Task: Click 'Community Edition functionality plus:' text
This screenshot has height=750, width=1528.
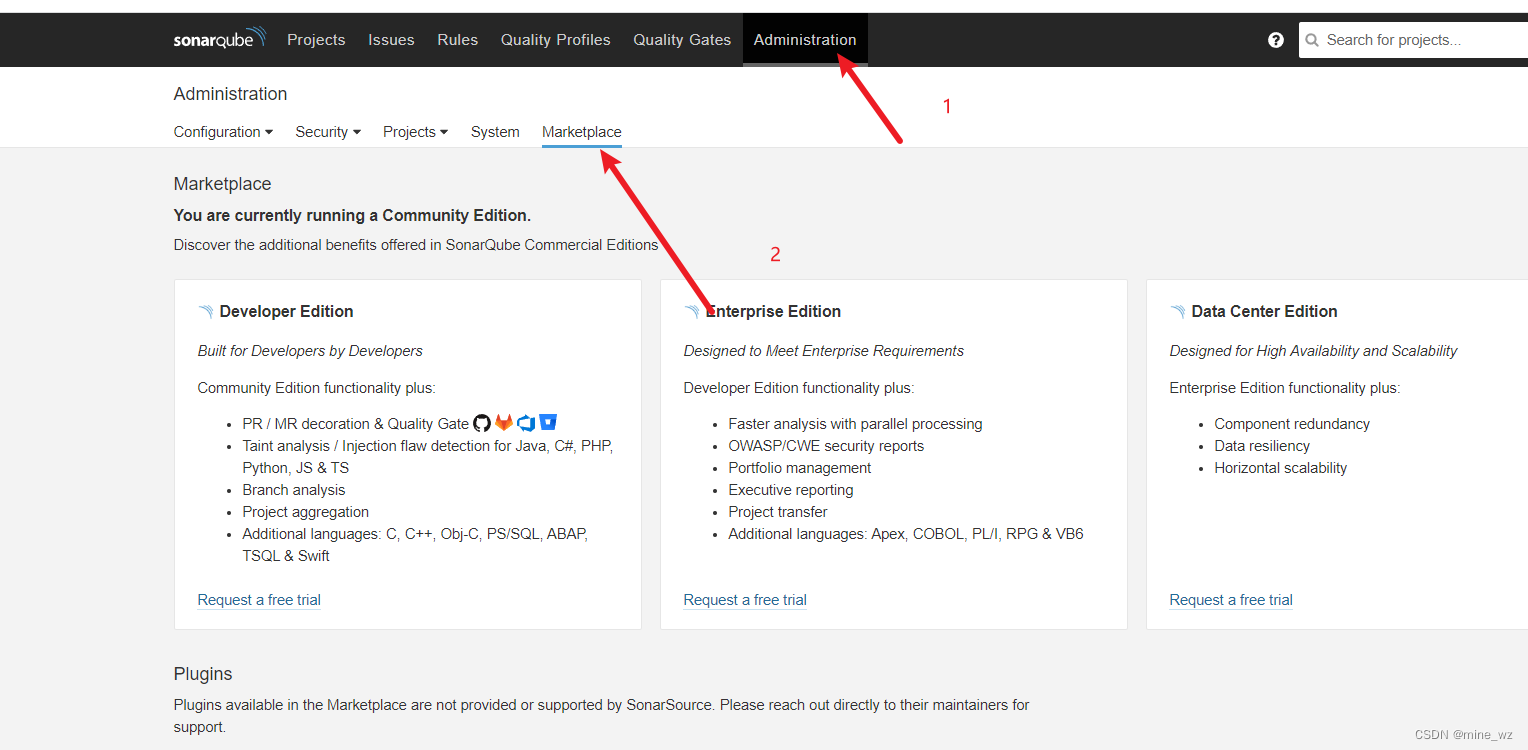Action: point(317,388)
